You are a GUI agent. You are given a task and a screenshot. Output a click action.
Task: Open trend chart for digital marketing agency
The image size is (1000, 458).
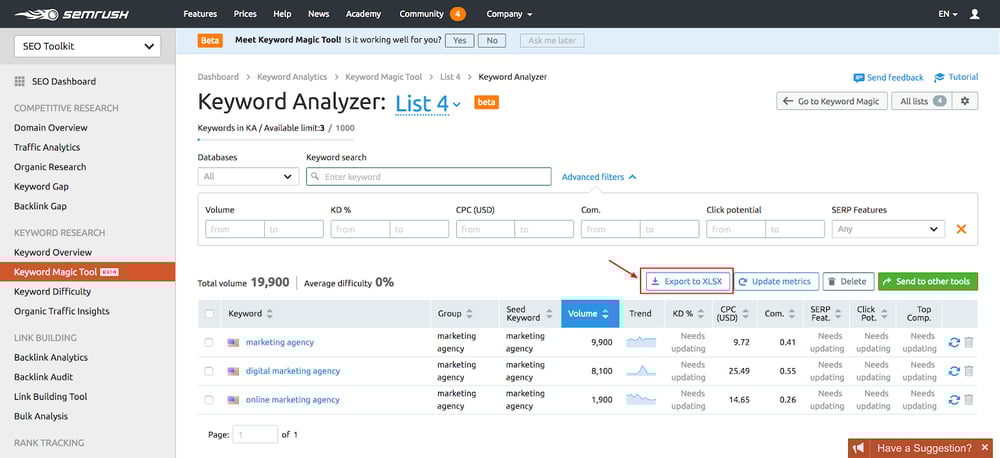pos(641,371)
